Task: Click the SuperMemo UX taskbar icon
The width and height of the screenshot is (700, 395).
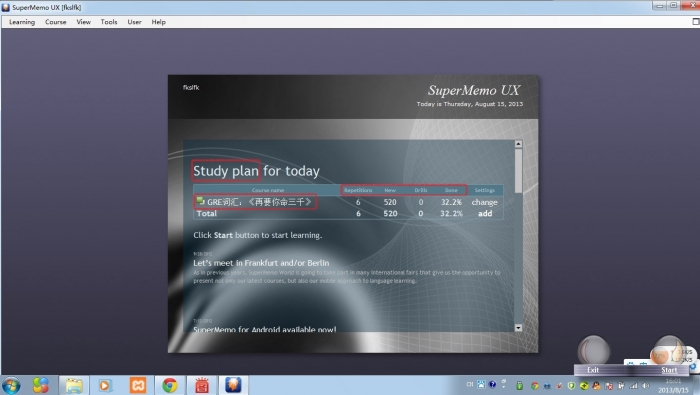Action: tap(233, 385)
